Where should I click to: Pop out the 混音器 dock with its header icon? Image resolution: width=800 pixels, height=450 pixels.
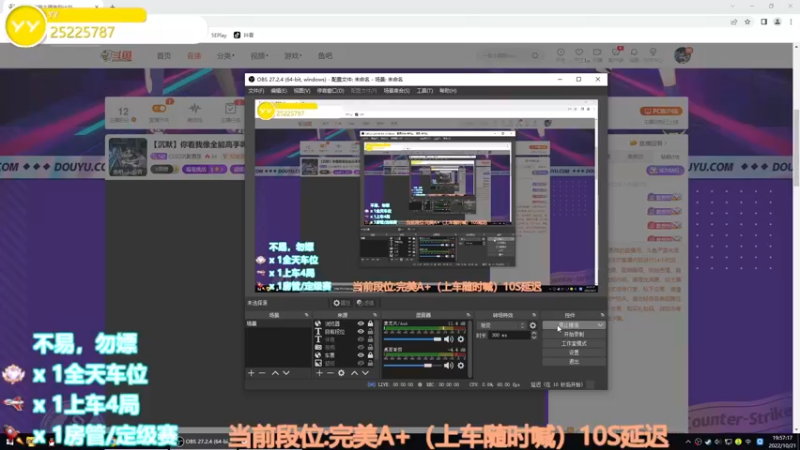[468, 315]
